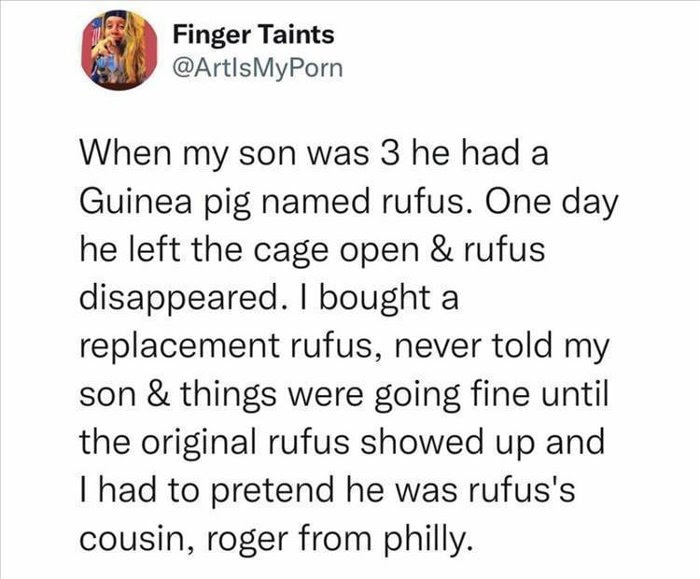Click the phrase "One day" in the tweet
The height and width of the screenshot is (579, 700).
tap(549, 203)
